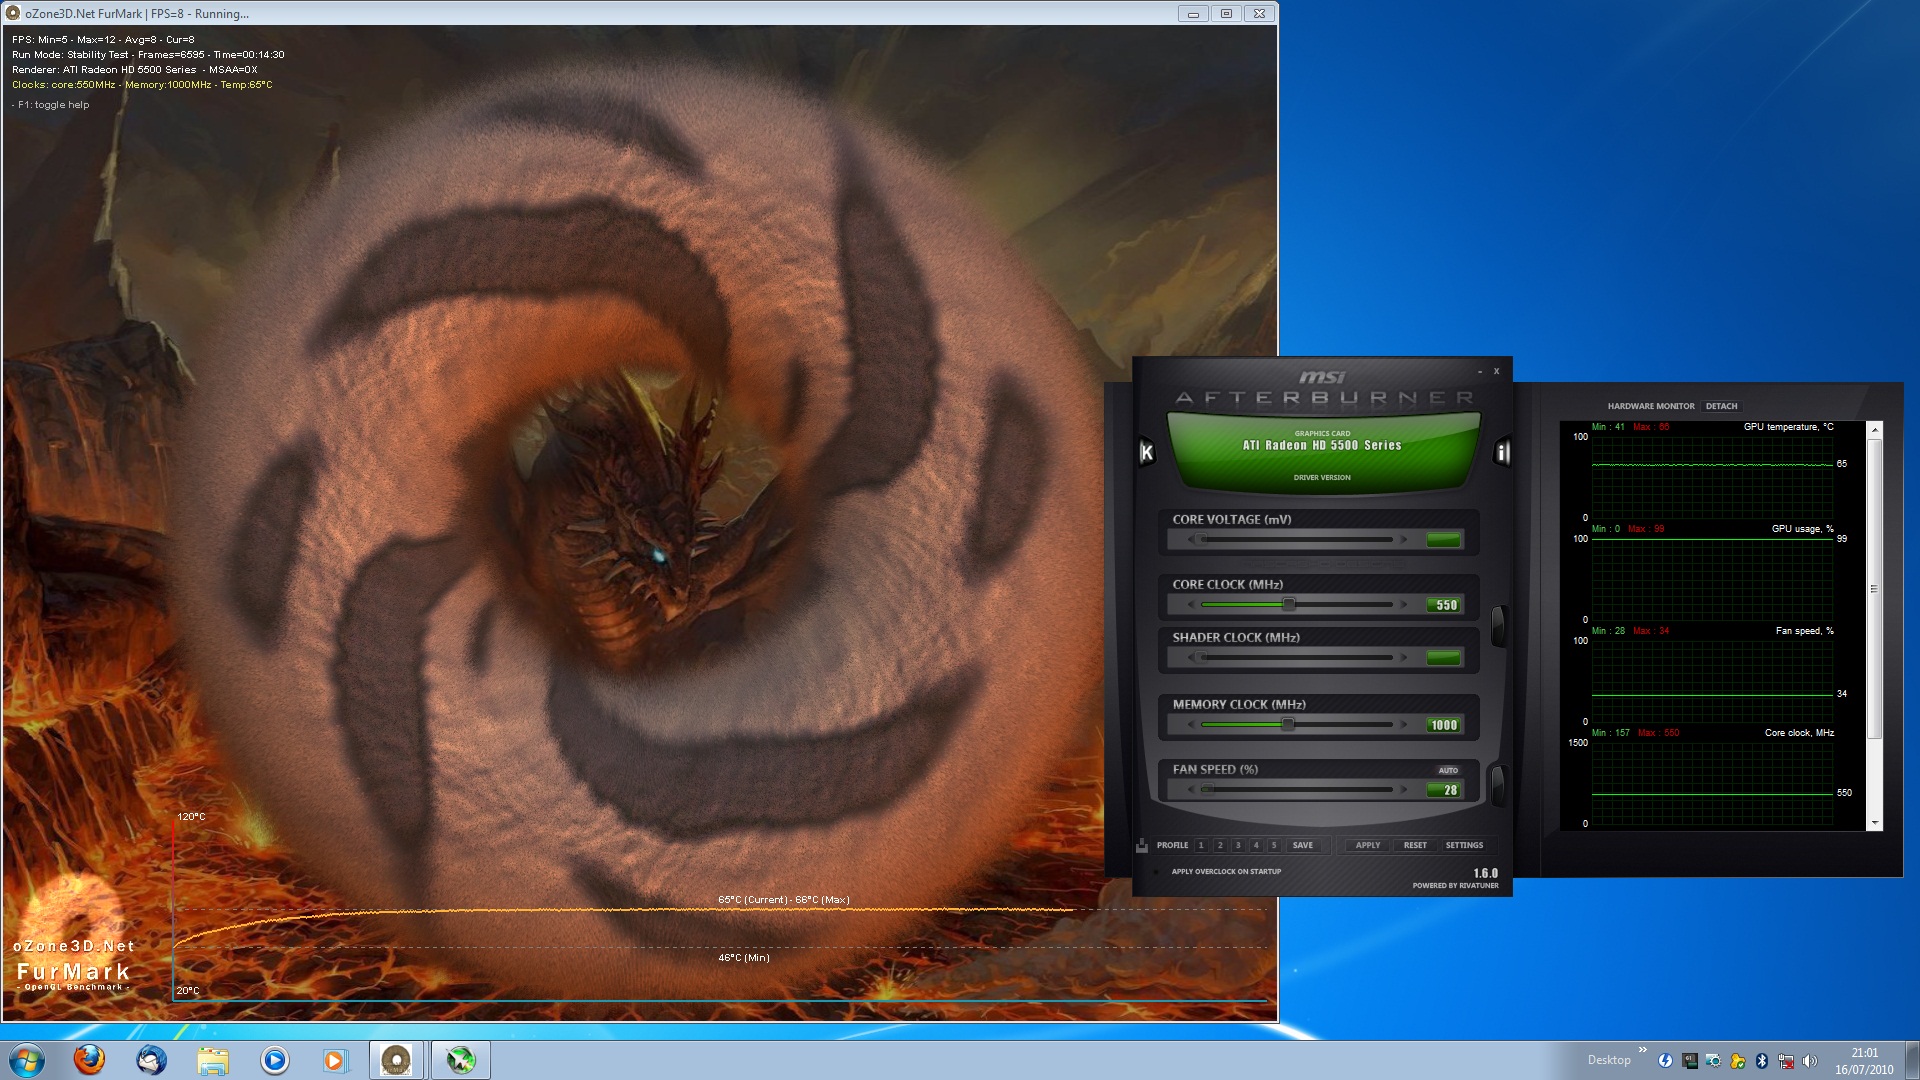Open the SETTINGS button in Afterburner
This screenshot has height=1080, width=1920.
click(1464, 845)
